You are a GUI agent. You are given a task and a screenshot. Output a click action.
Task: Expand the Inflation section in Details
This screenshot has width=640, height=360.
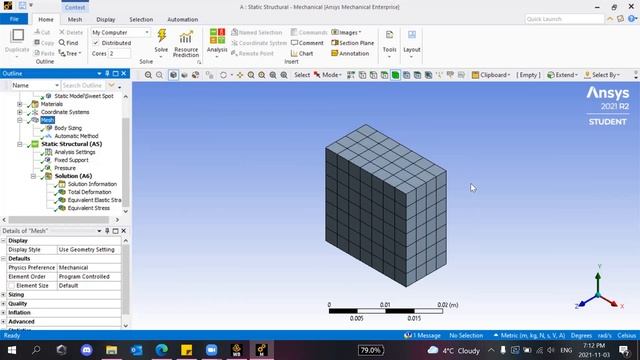click(4, 313)
